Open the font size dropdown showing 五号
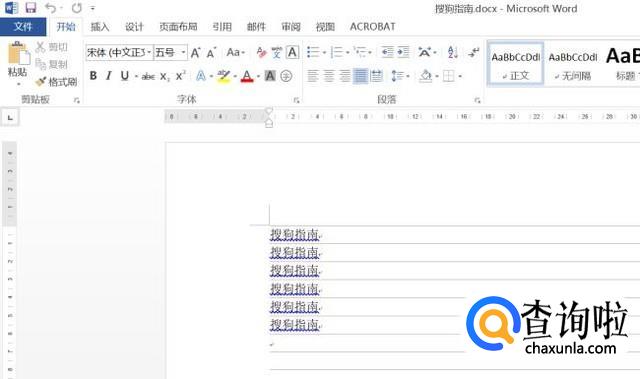 click(170, 53)
